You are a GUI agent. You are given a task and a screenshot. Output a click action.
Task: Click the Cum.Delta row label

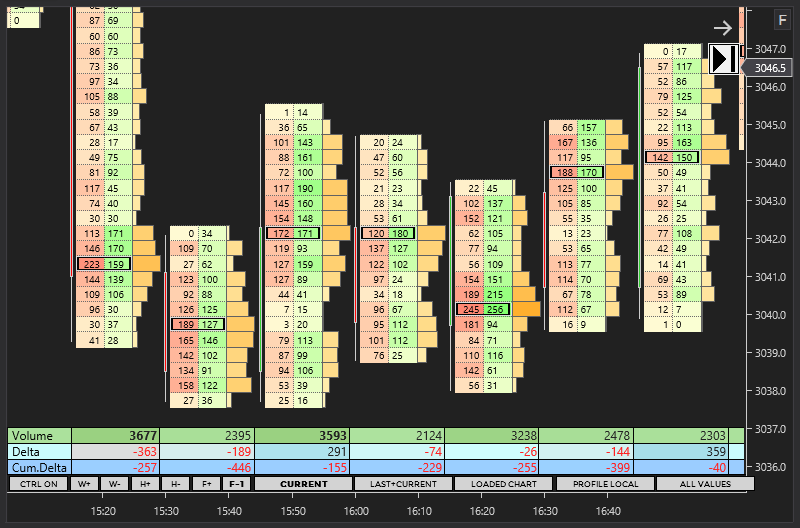(38, 467)
